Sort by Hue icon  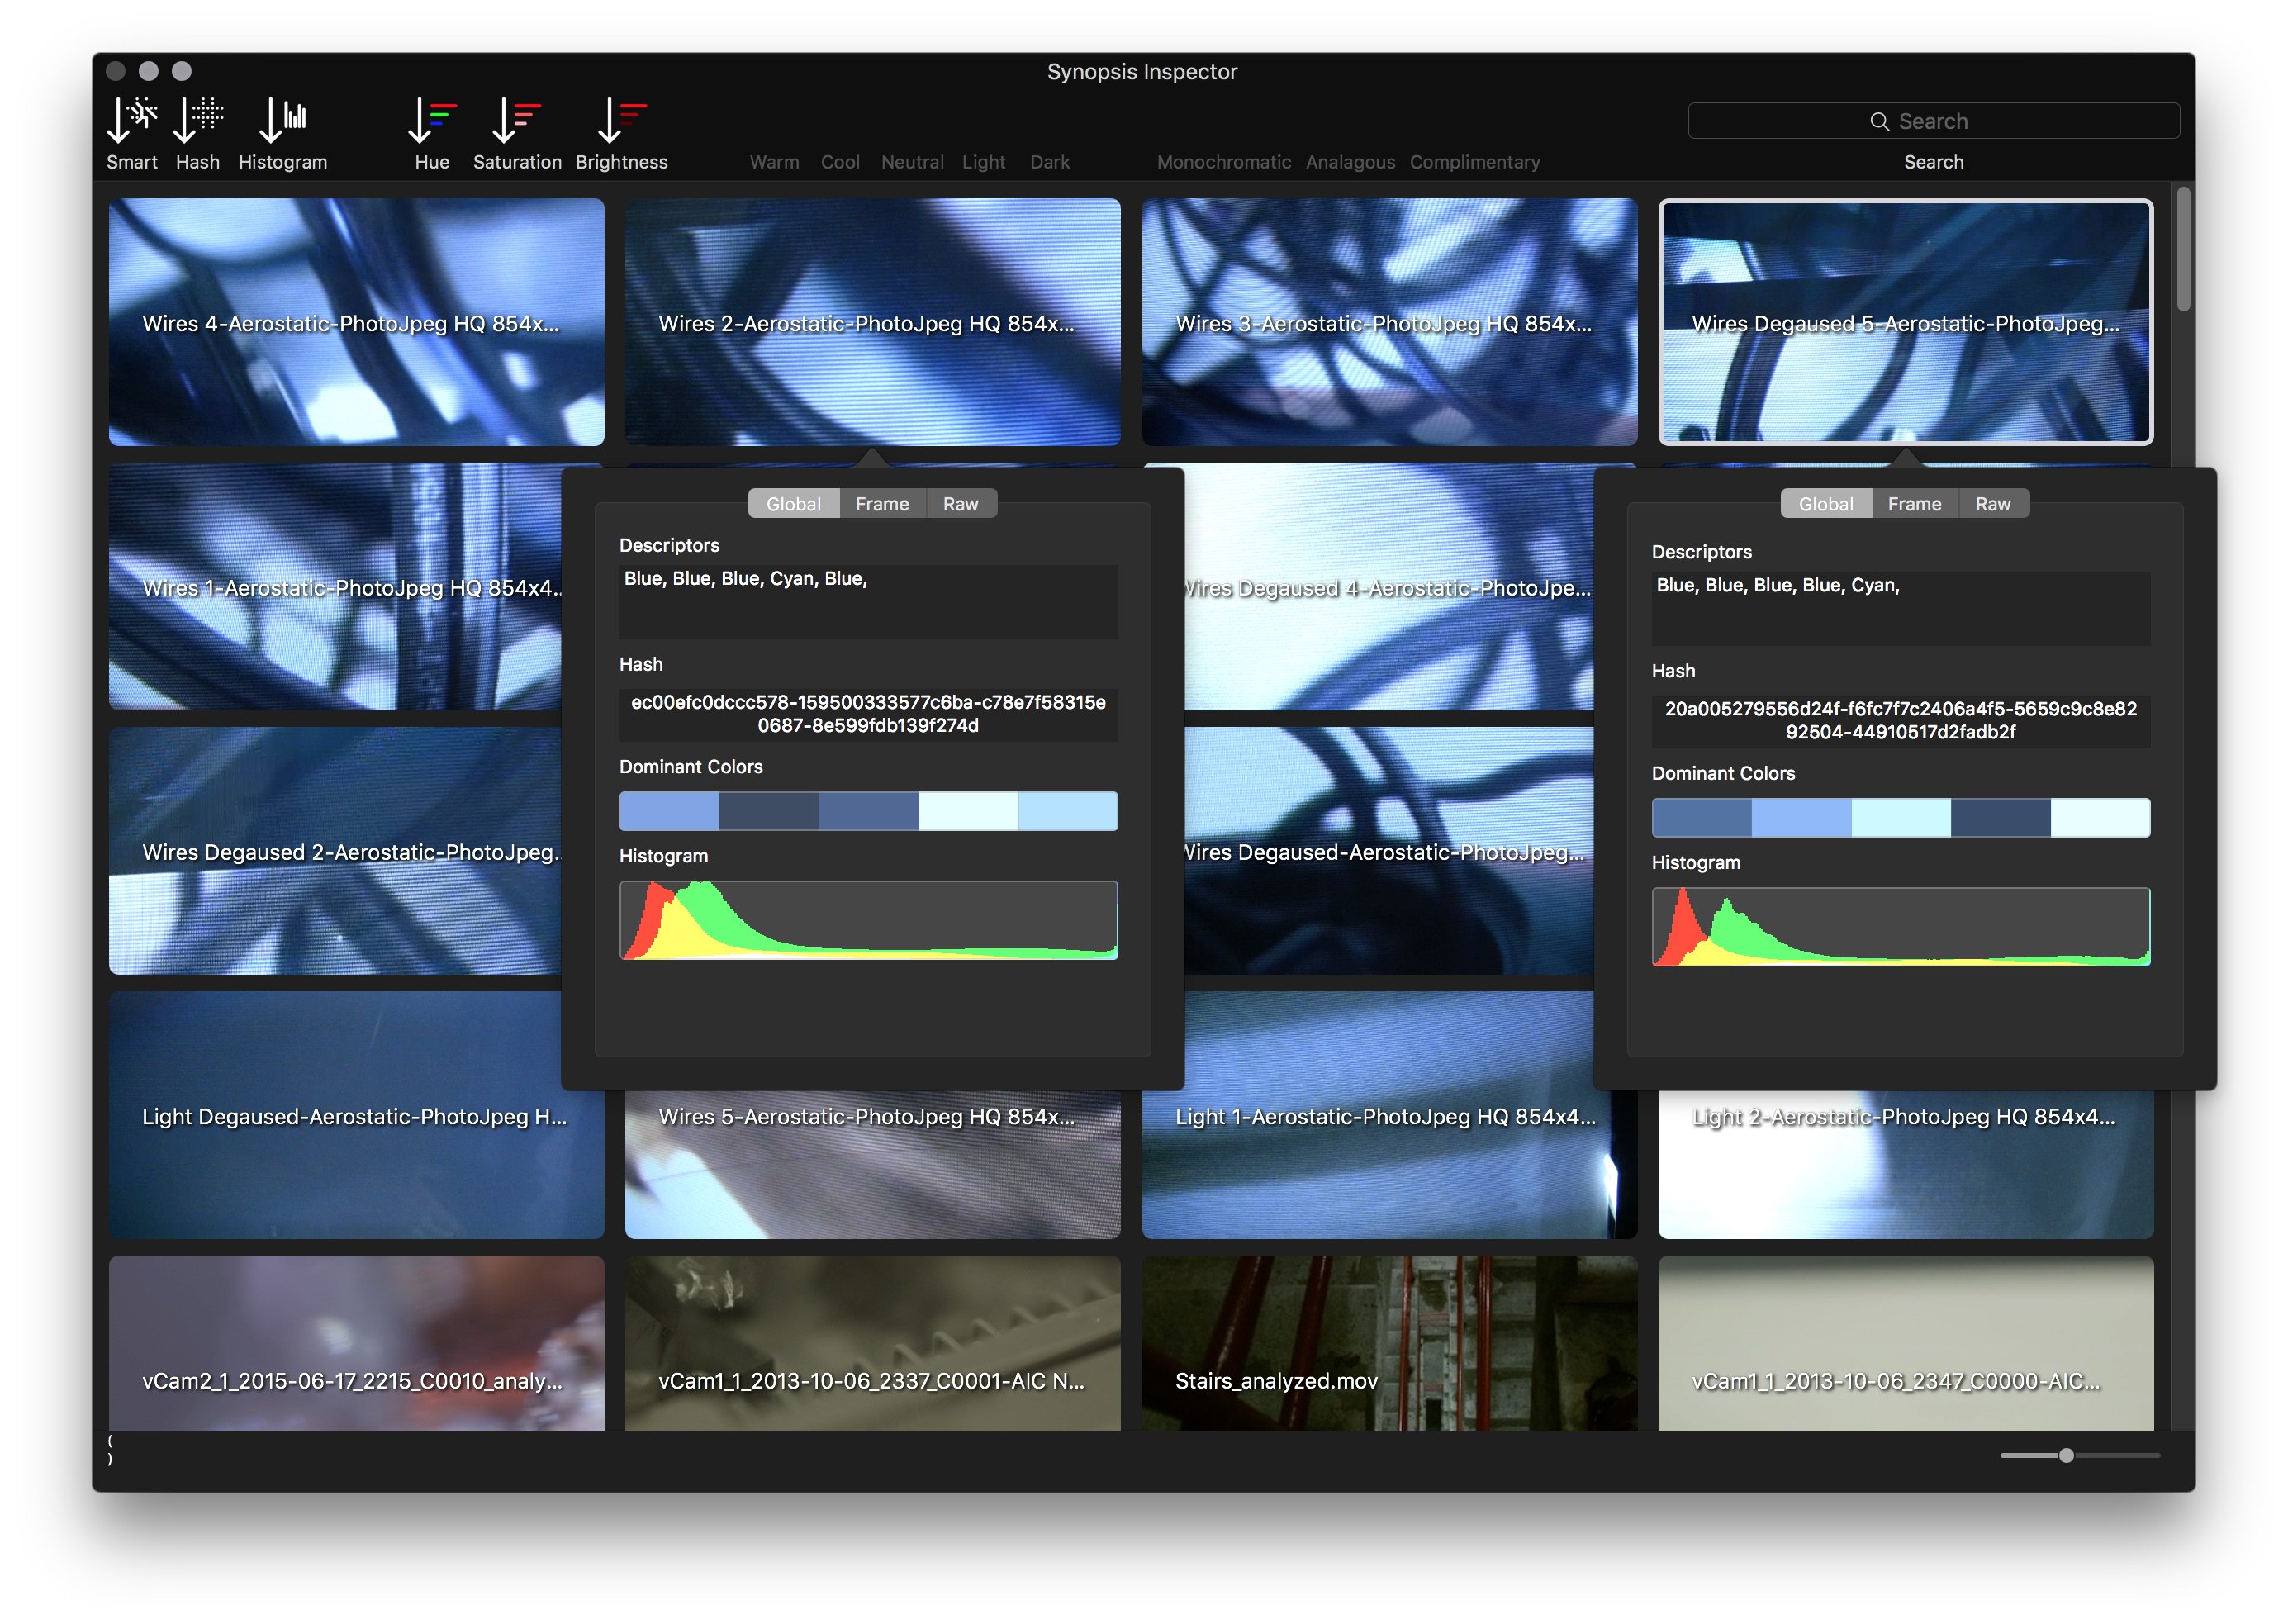click(x=432, y=120)
